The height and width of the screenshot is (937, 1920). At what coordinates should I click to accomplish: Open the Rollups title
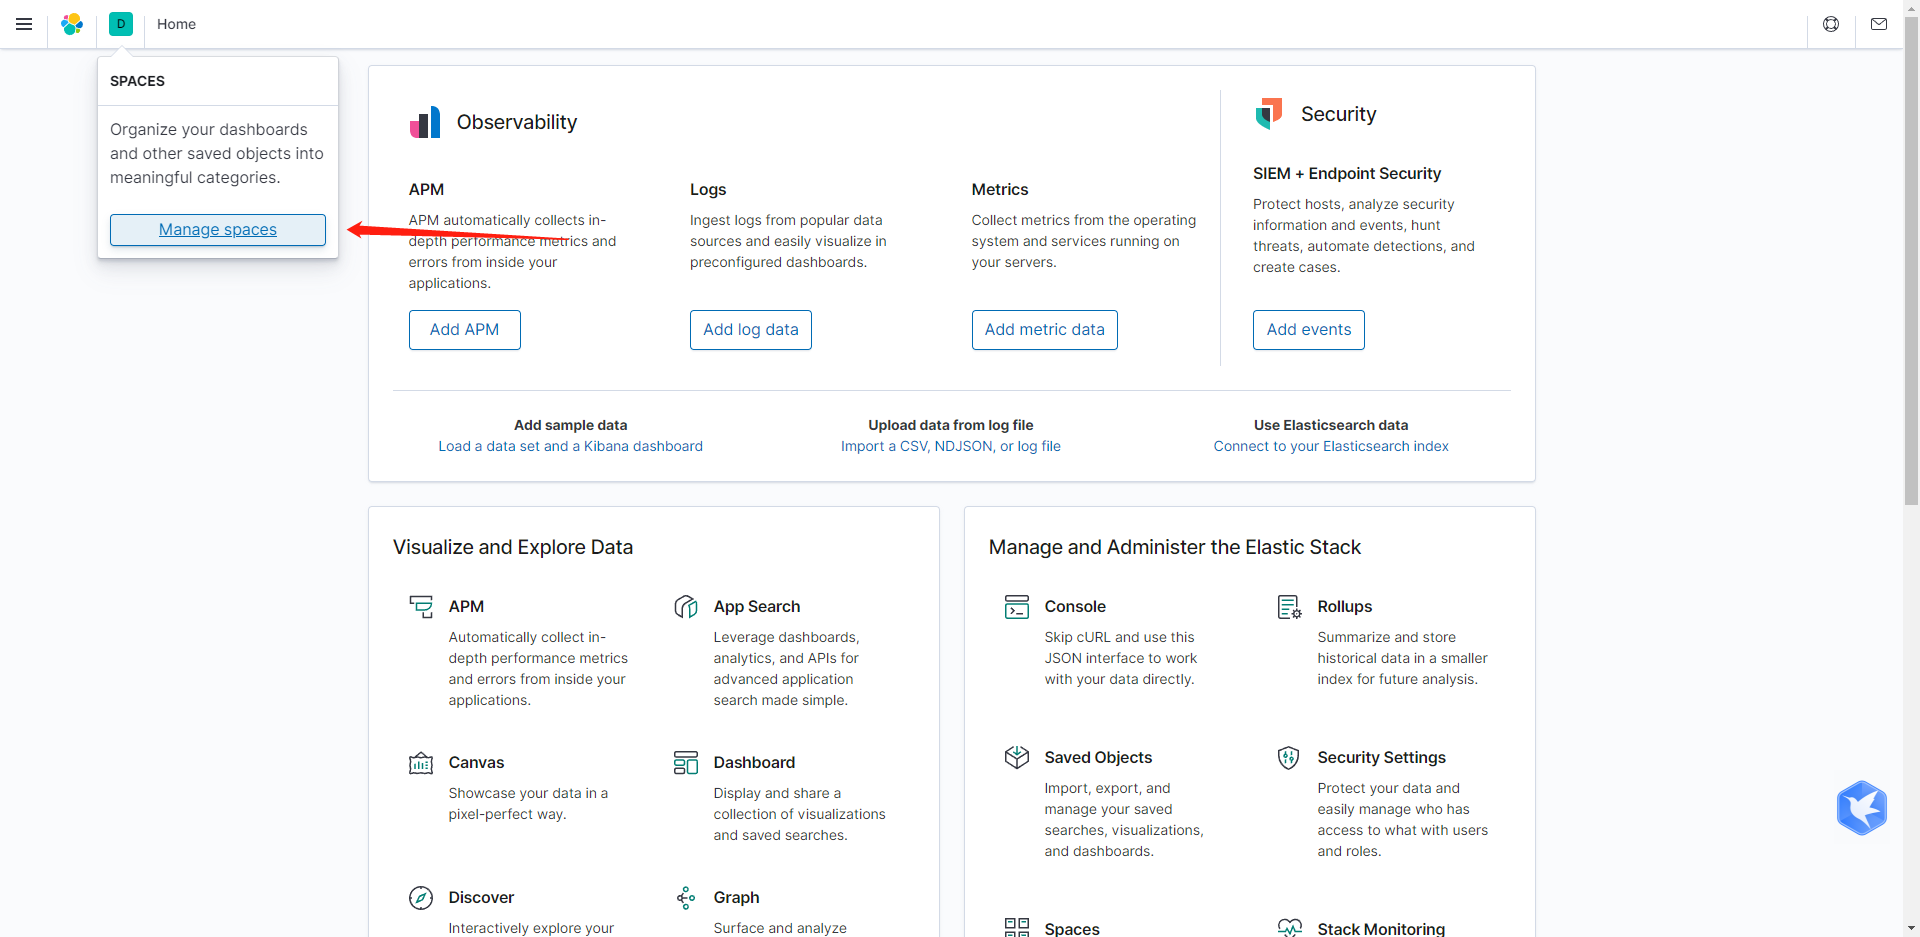click(x=1345, y=606)
